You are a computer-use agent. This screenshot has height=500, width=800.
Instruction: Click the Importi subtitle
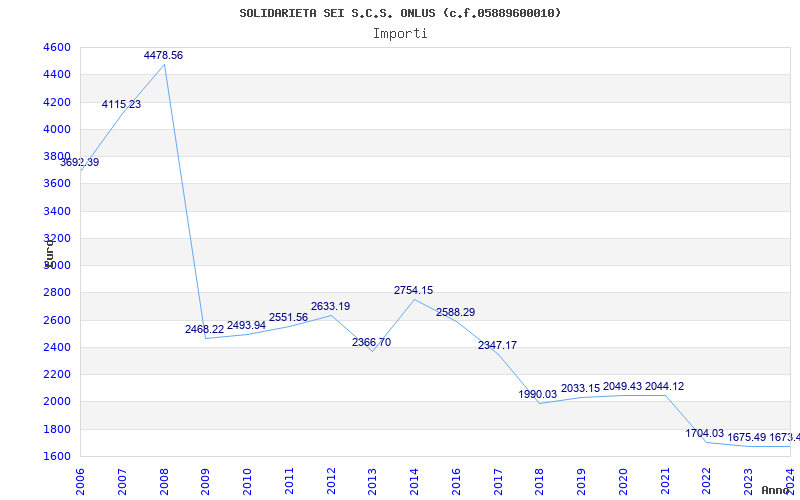tap(400, 34)
